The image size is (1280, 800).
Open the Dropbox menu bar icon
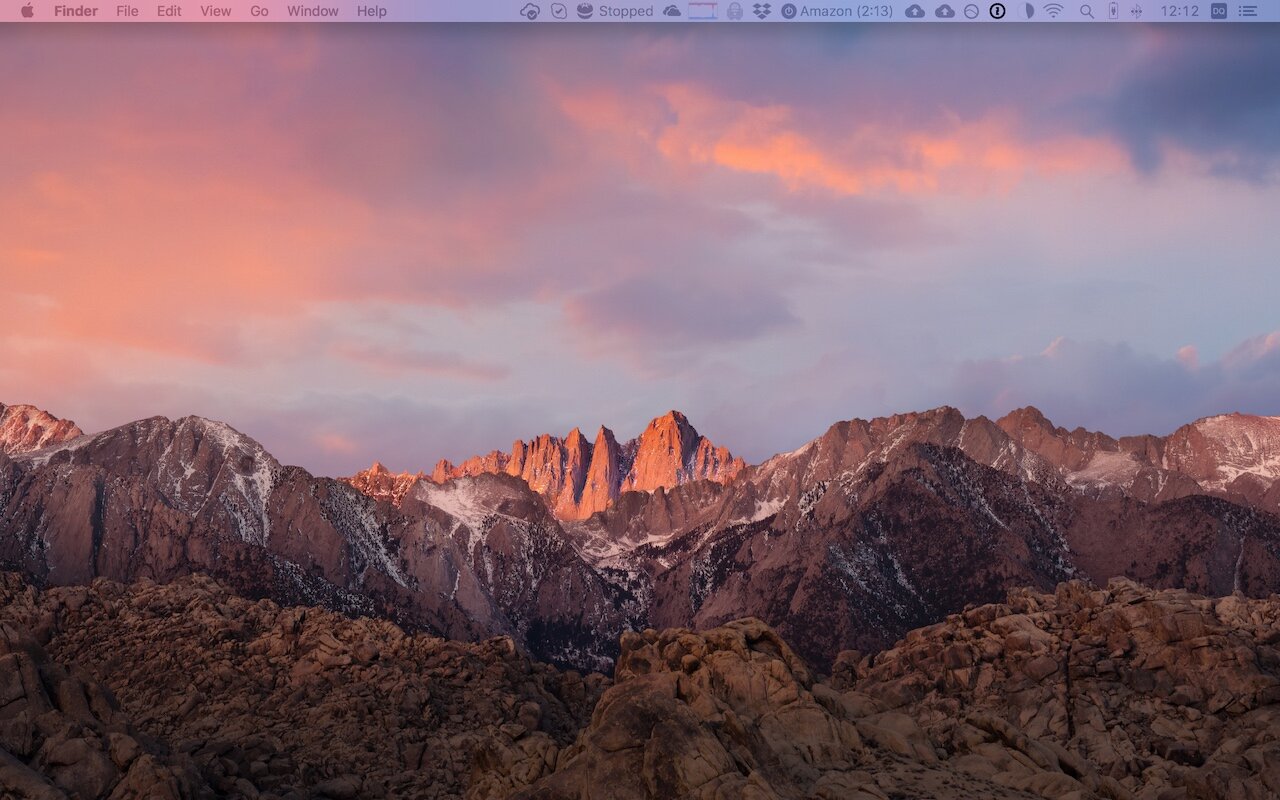[762, 11]
